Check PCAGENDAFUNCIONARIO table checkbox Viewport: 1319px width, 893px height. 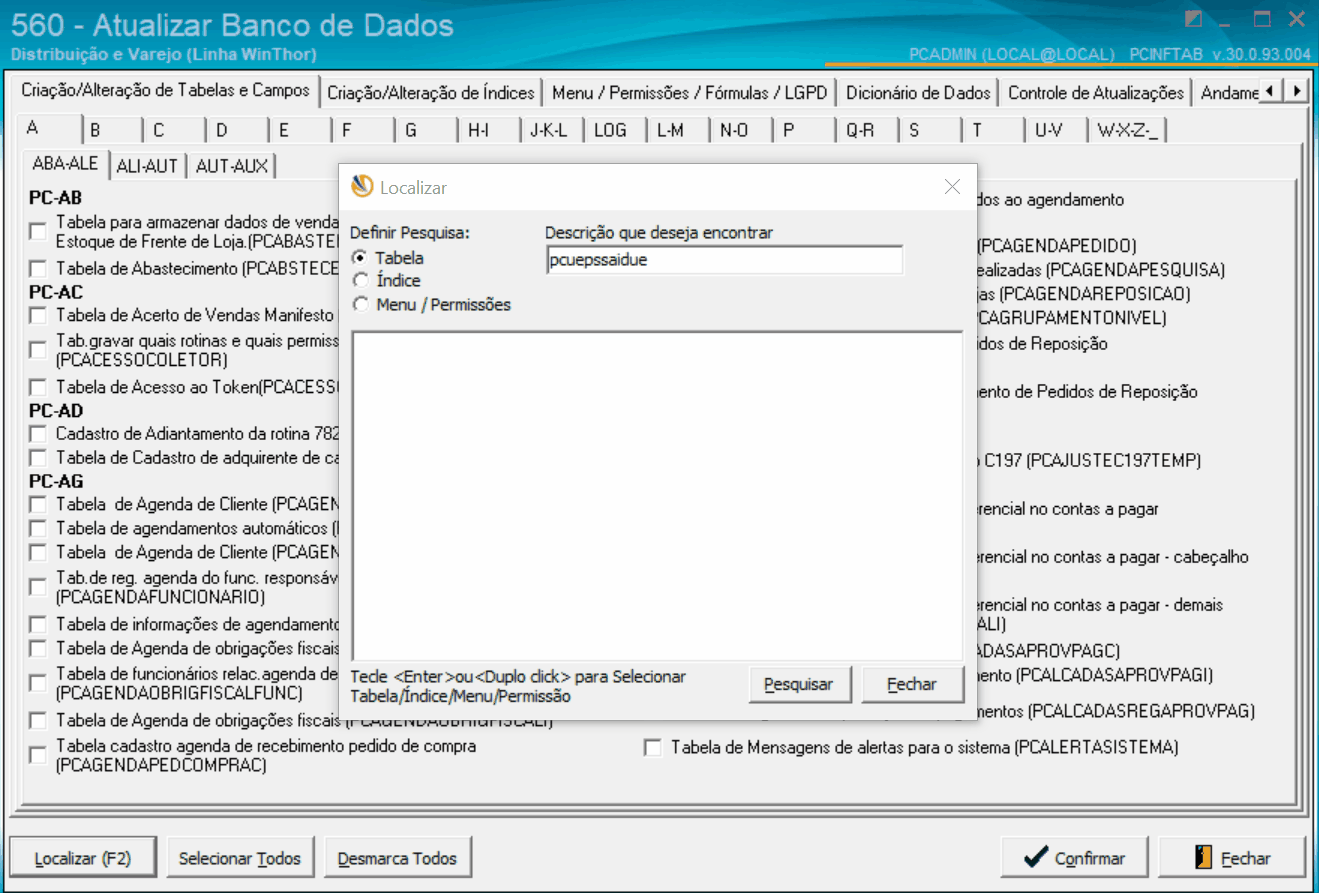coord(38,587)
